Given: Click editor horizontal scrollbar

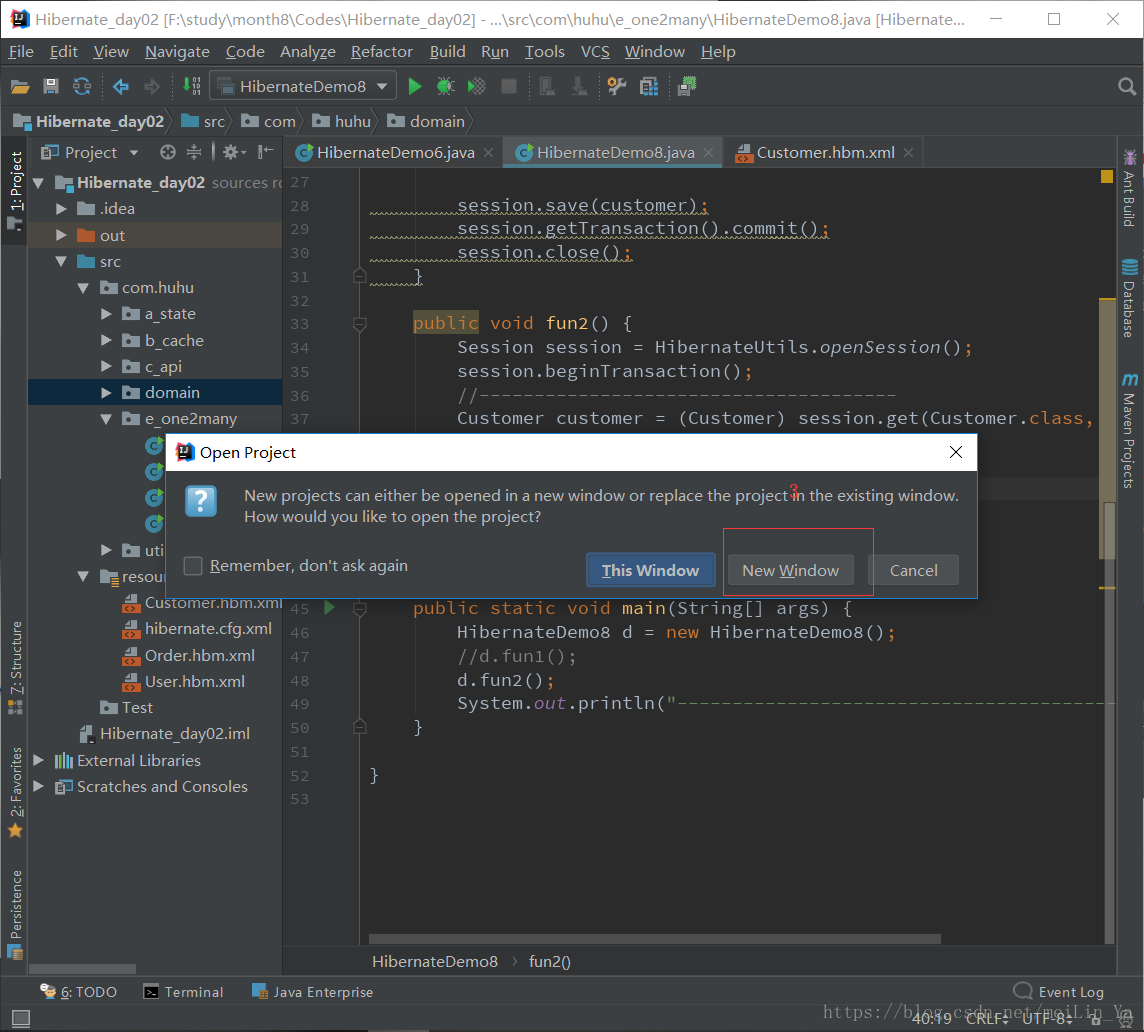Looking at the screenshot, I should [654, 939].
